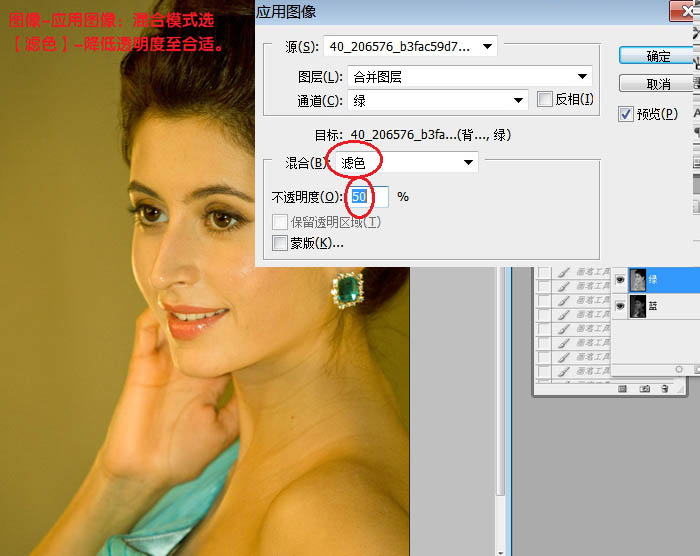Enable the 反相 (Invert) checkbox
Viewport: 700px width, 556px height.
545,99
